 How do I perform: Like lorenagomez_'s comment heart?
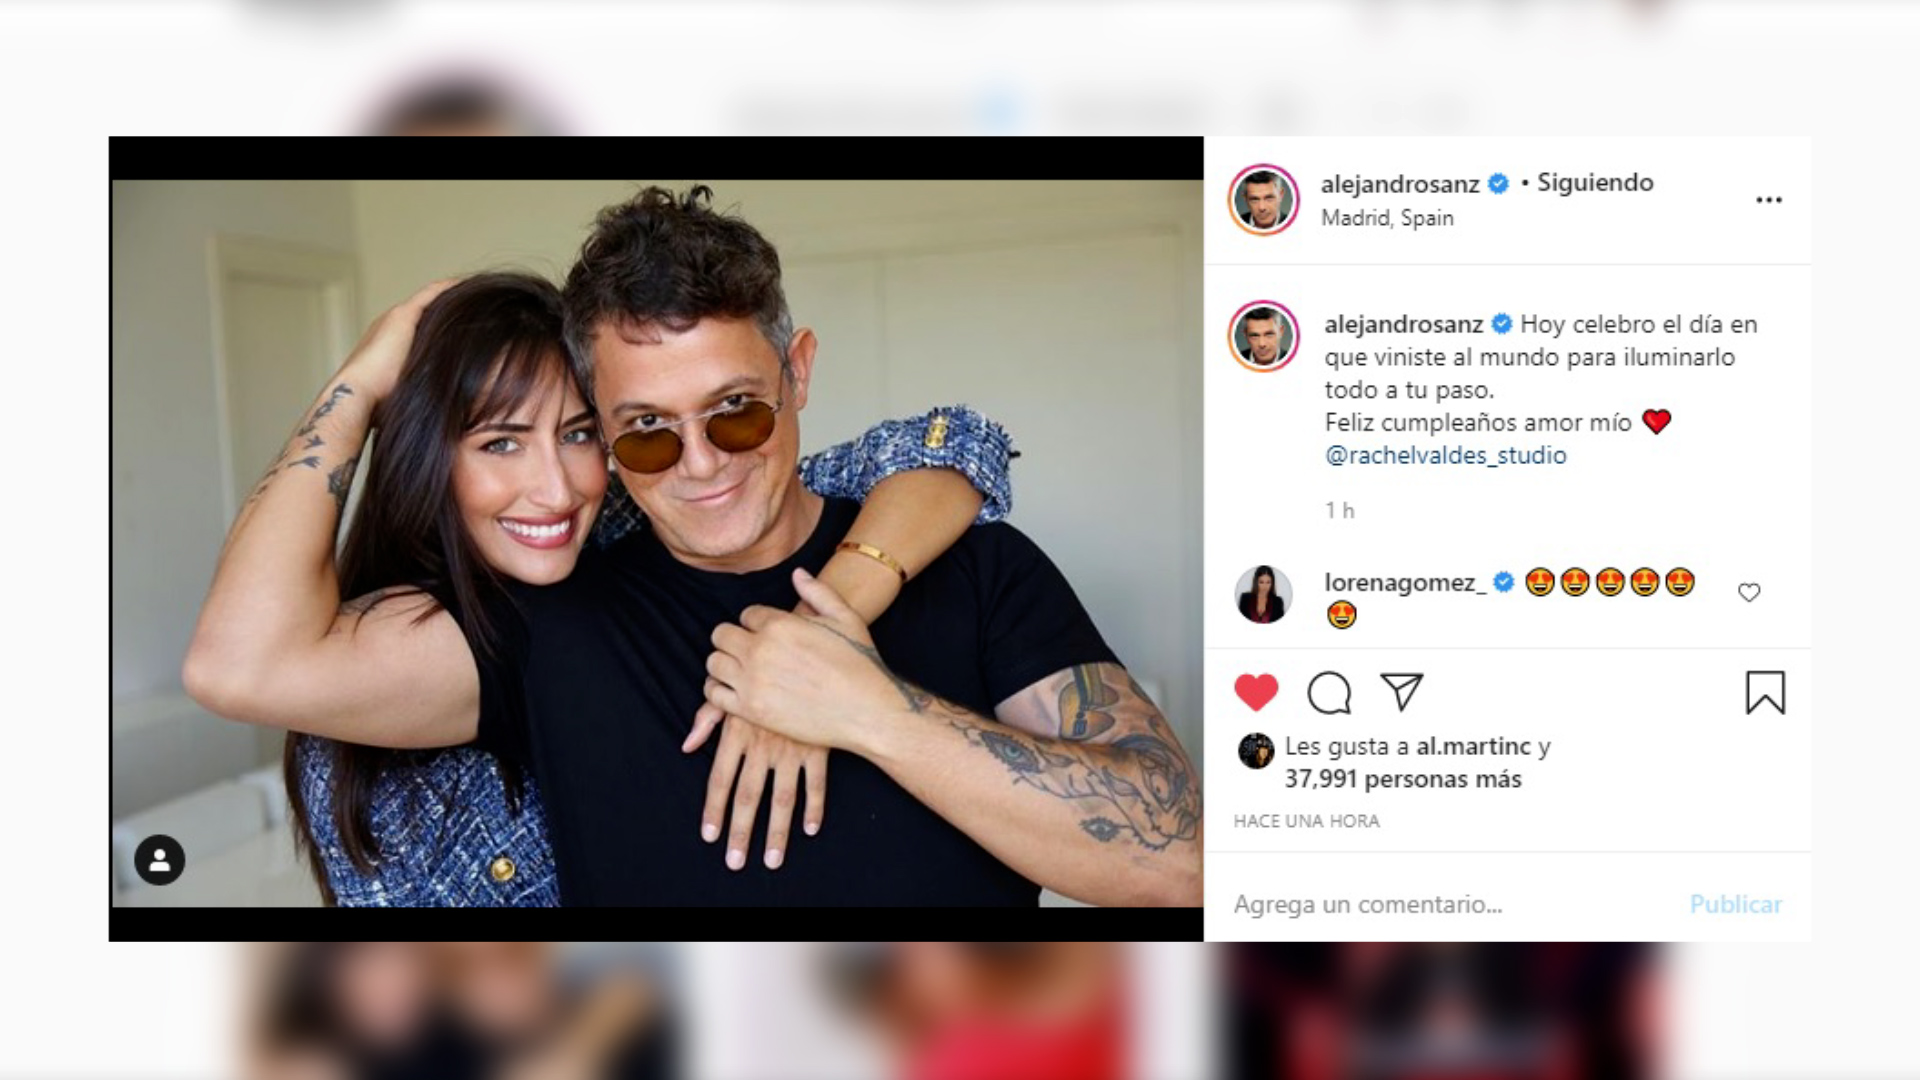[x=1749, y=593]
